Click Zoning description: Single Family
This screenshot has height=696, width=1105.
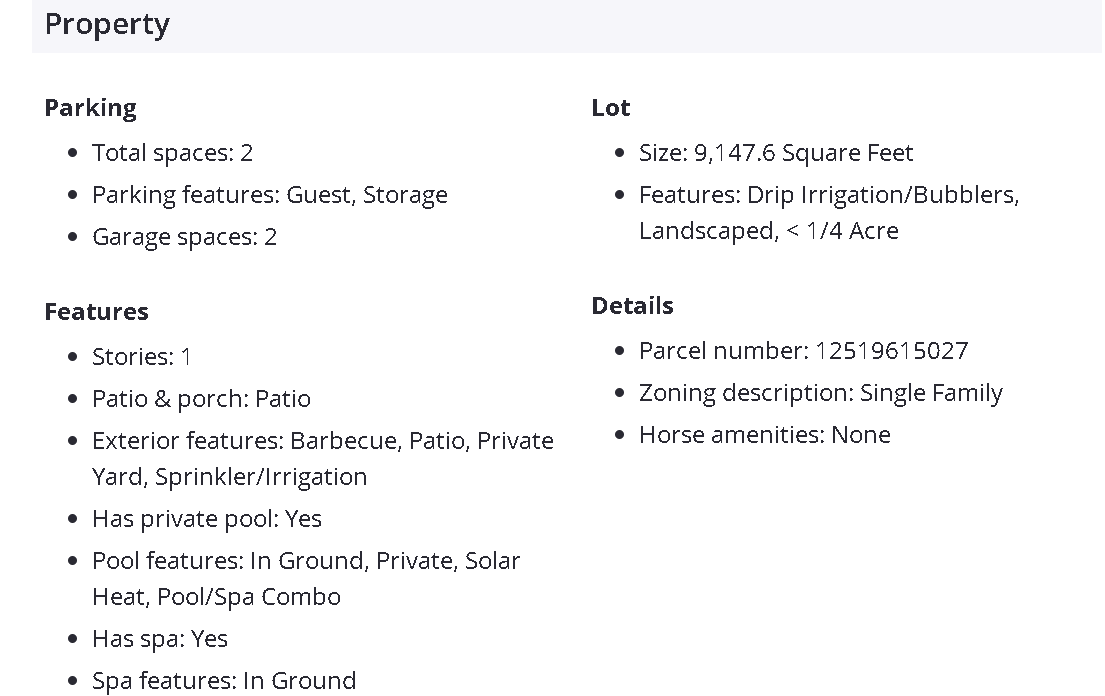click(820, 393)
